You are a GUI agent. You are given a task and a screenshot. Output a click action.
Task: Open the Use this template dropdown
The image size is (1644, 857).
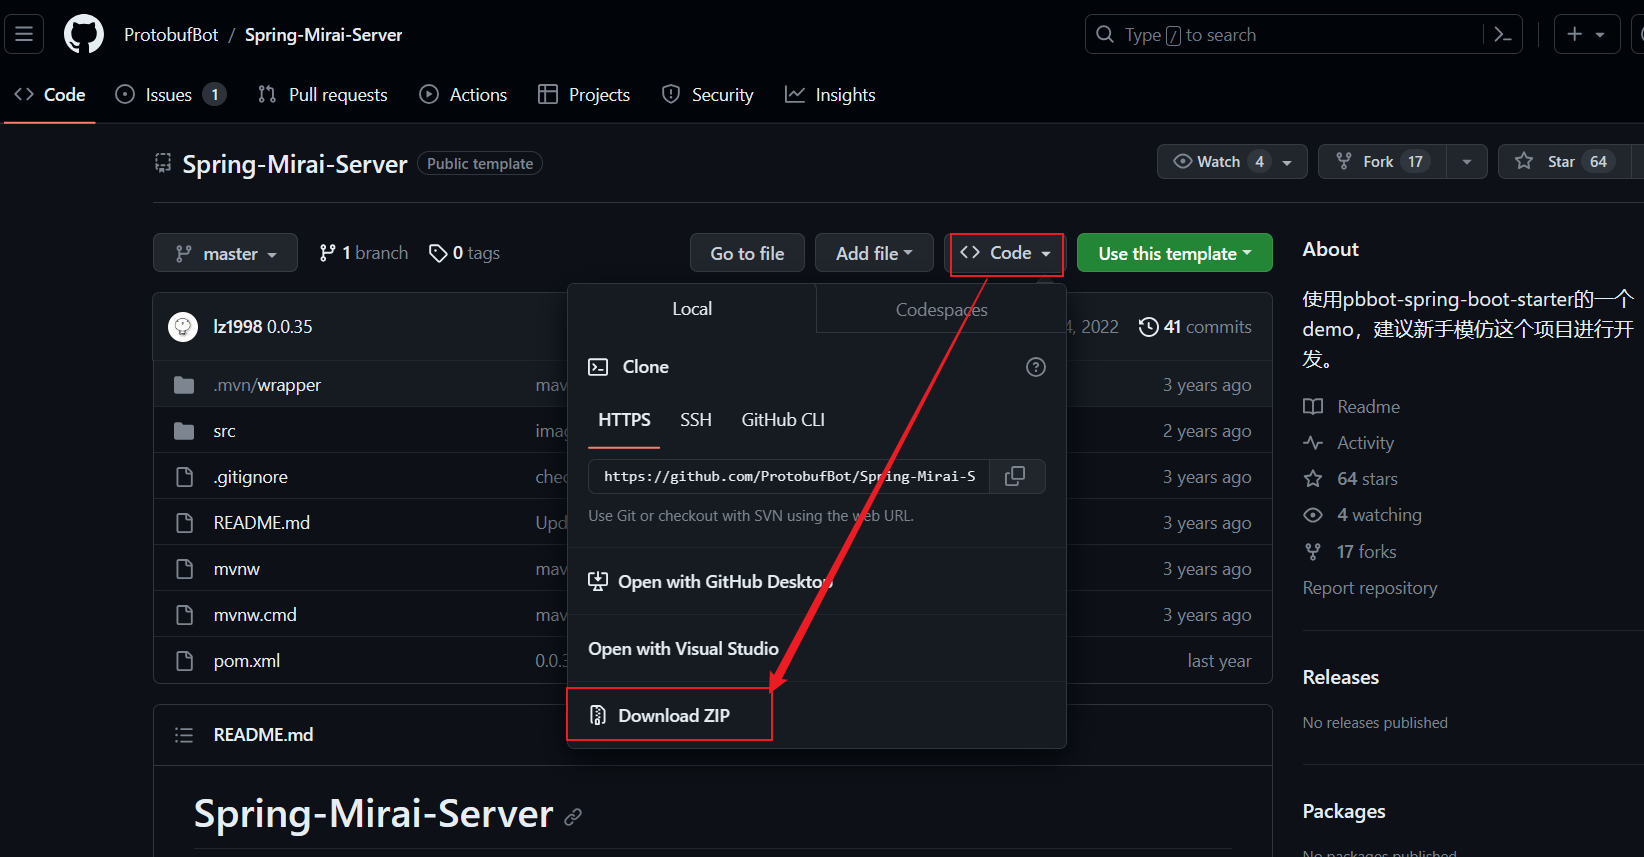click(x=1175, y=253)
